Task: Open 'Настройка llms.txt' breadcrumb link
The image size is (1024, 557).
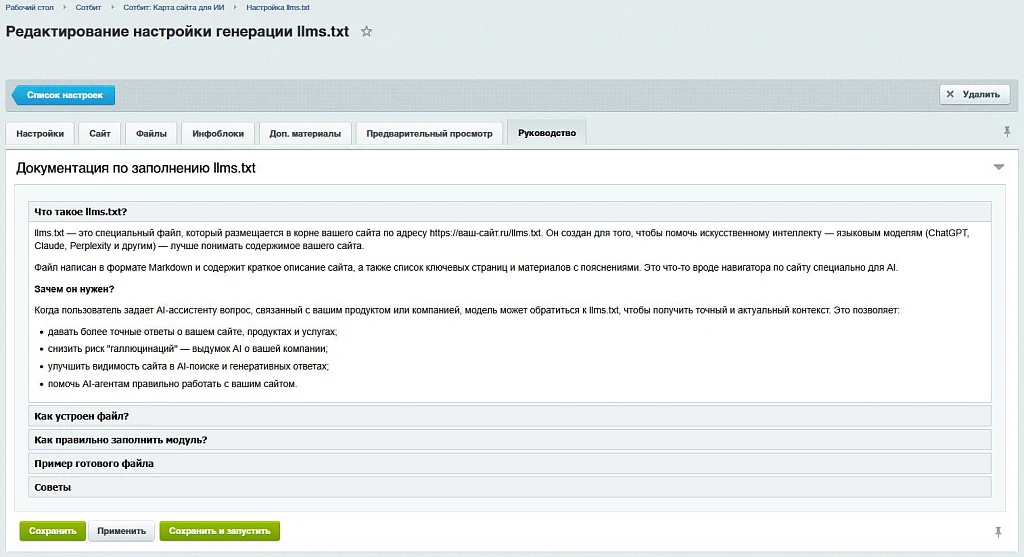Action: pos(278,7)
